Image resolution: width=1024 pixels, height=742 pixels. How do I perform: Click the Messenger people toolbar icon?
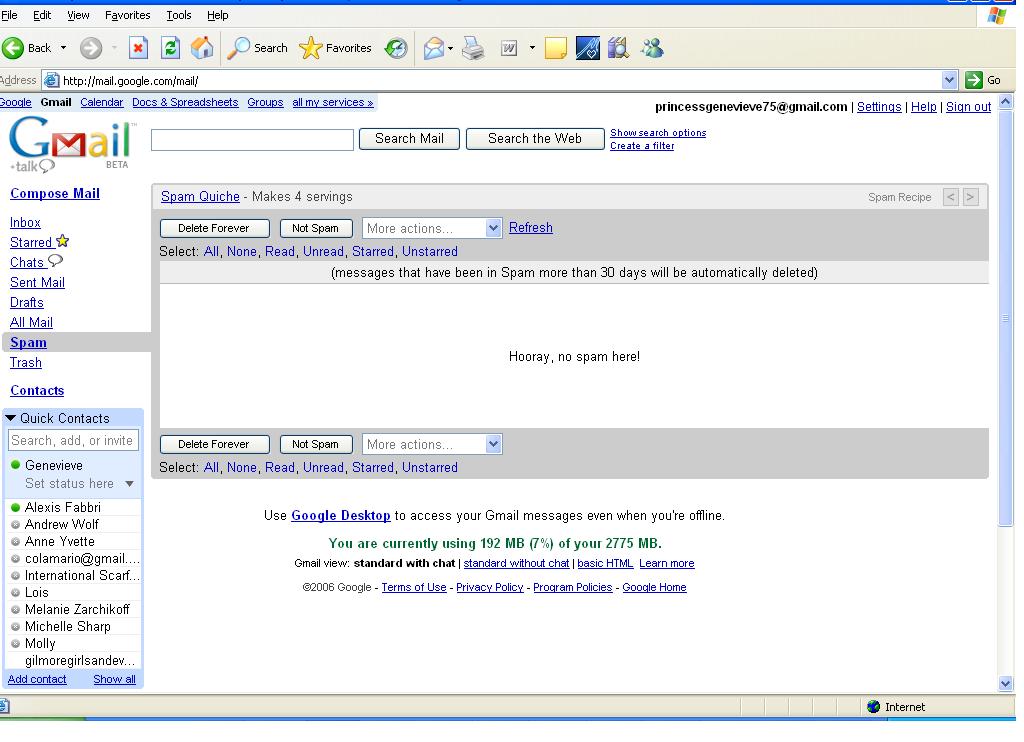click(x=652, y=48)
